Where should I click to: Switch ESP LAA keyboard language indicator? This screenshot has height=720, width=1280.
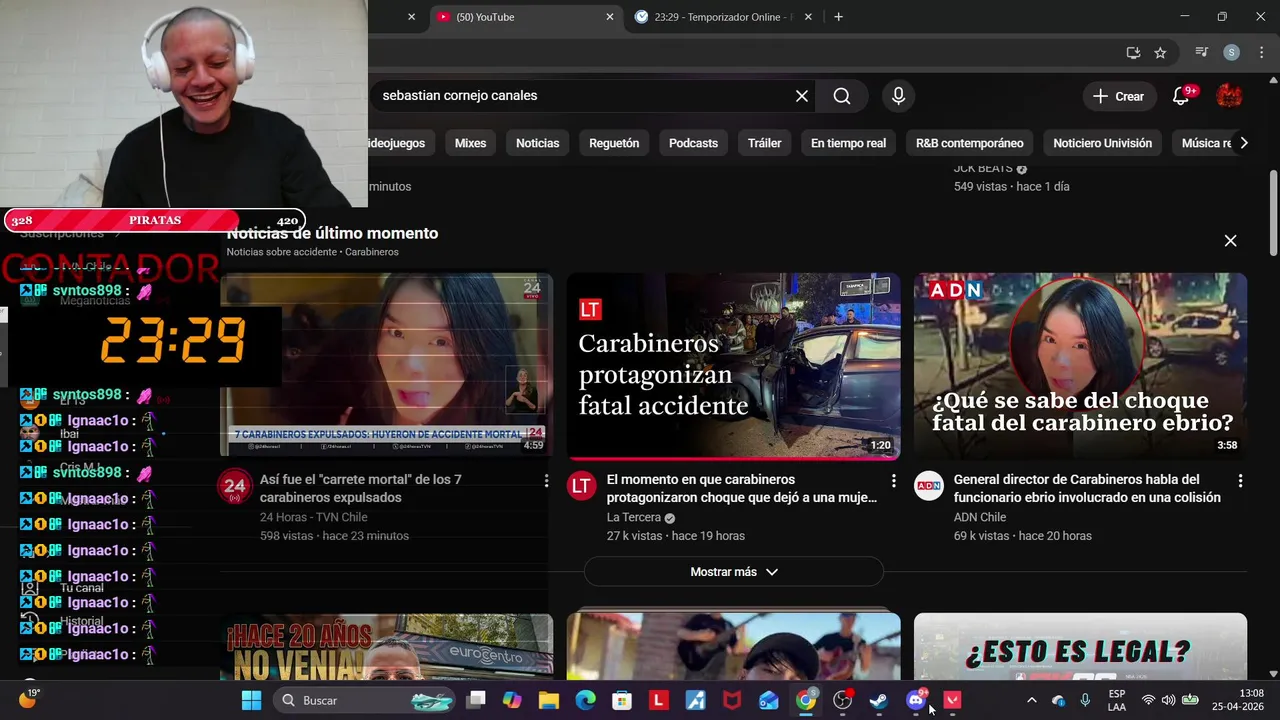tap(1117, 700)
